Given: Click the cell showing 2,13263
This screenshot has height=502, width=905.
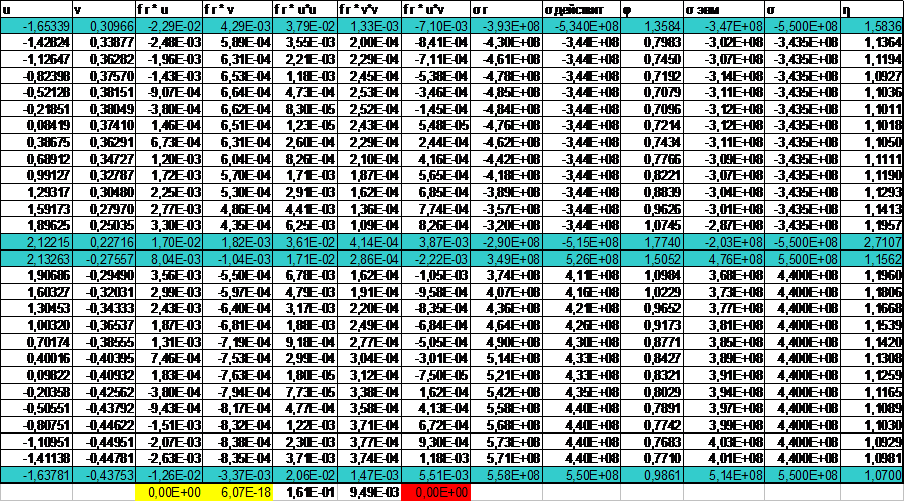Looking at the screenshot, I should coord(36,258).
